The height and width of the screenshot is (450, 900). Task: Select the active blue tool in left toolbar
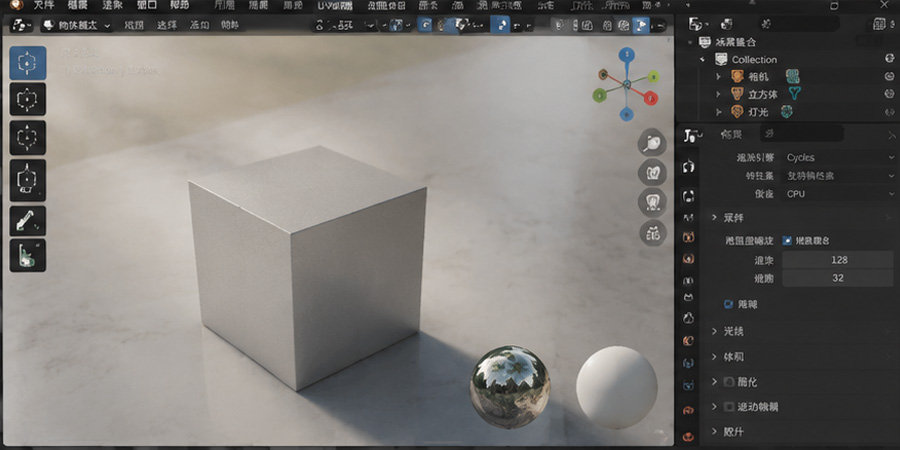[28, 63]
